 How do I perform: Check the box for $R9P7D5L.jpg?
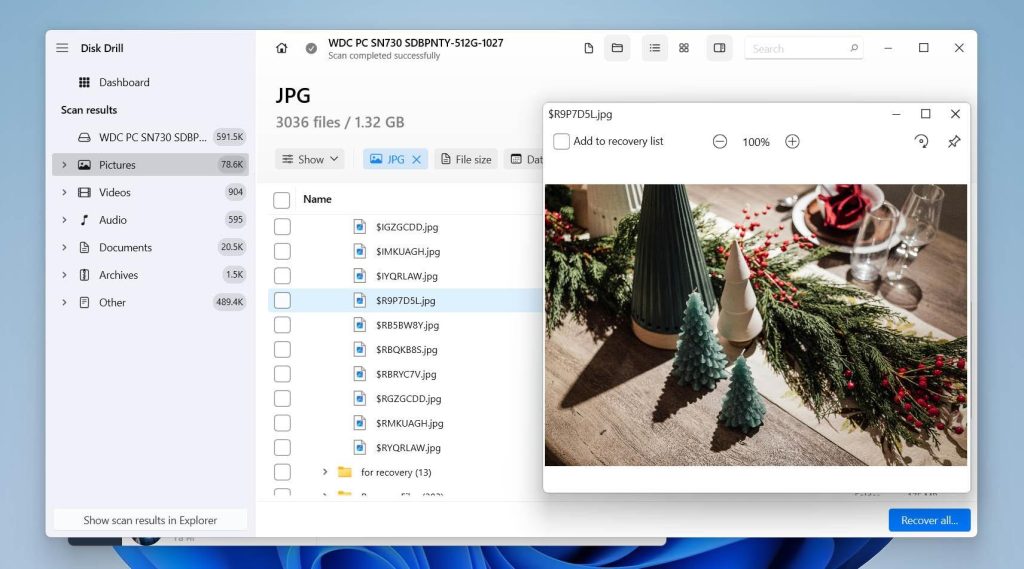282,301
